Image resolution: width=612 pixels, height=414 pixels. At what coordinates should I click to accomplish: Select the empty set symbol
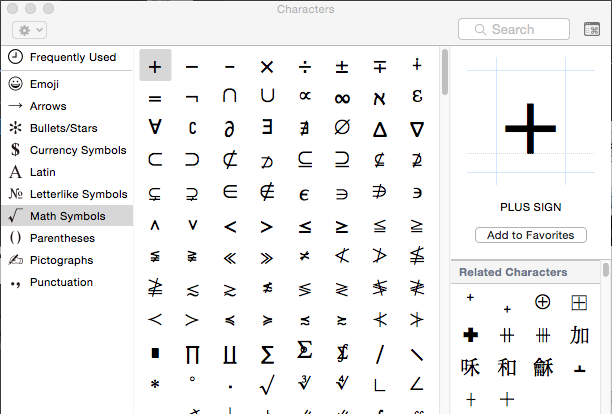click(x=342, y=127)
